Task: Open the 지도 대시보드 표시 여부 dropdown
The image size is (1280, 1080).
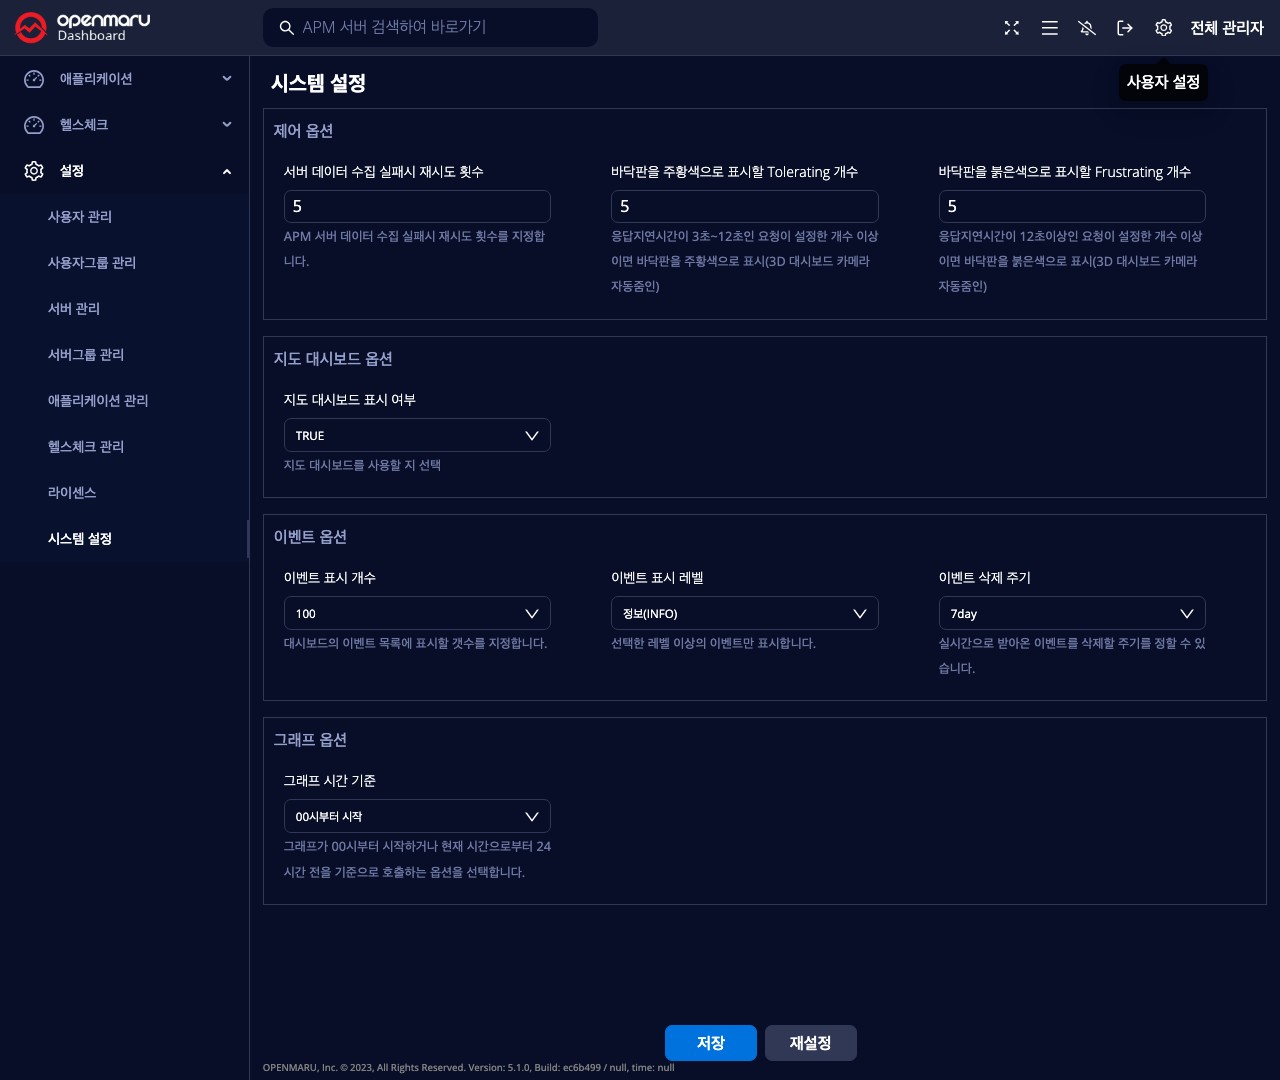Action: tap(417, 435)
